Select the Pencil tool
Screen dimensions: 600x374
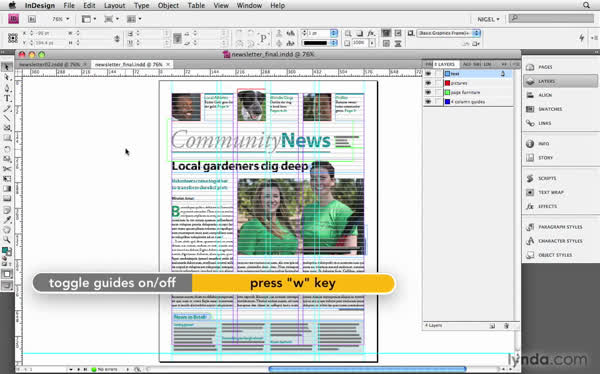click(7, 108)
